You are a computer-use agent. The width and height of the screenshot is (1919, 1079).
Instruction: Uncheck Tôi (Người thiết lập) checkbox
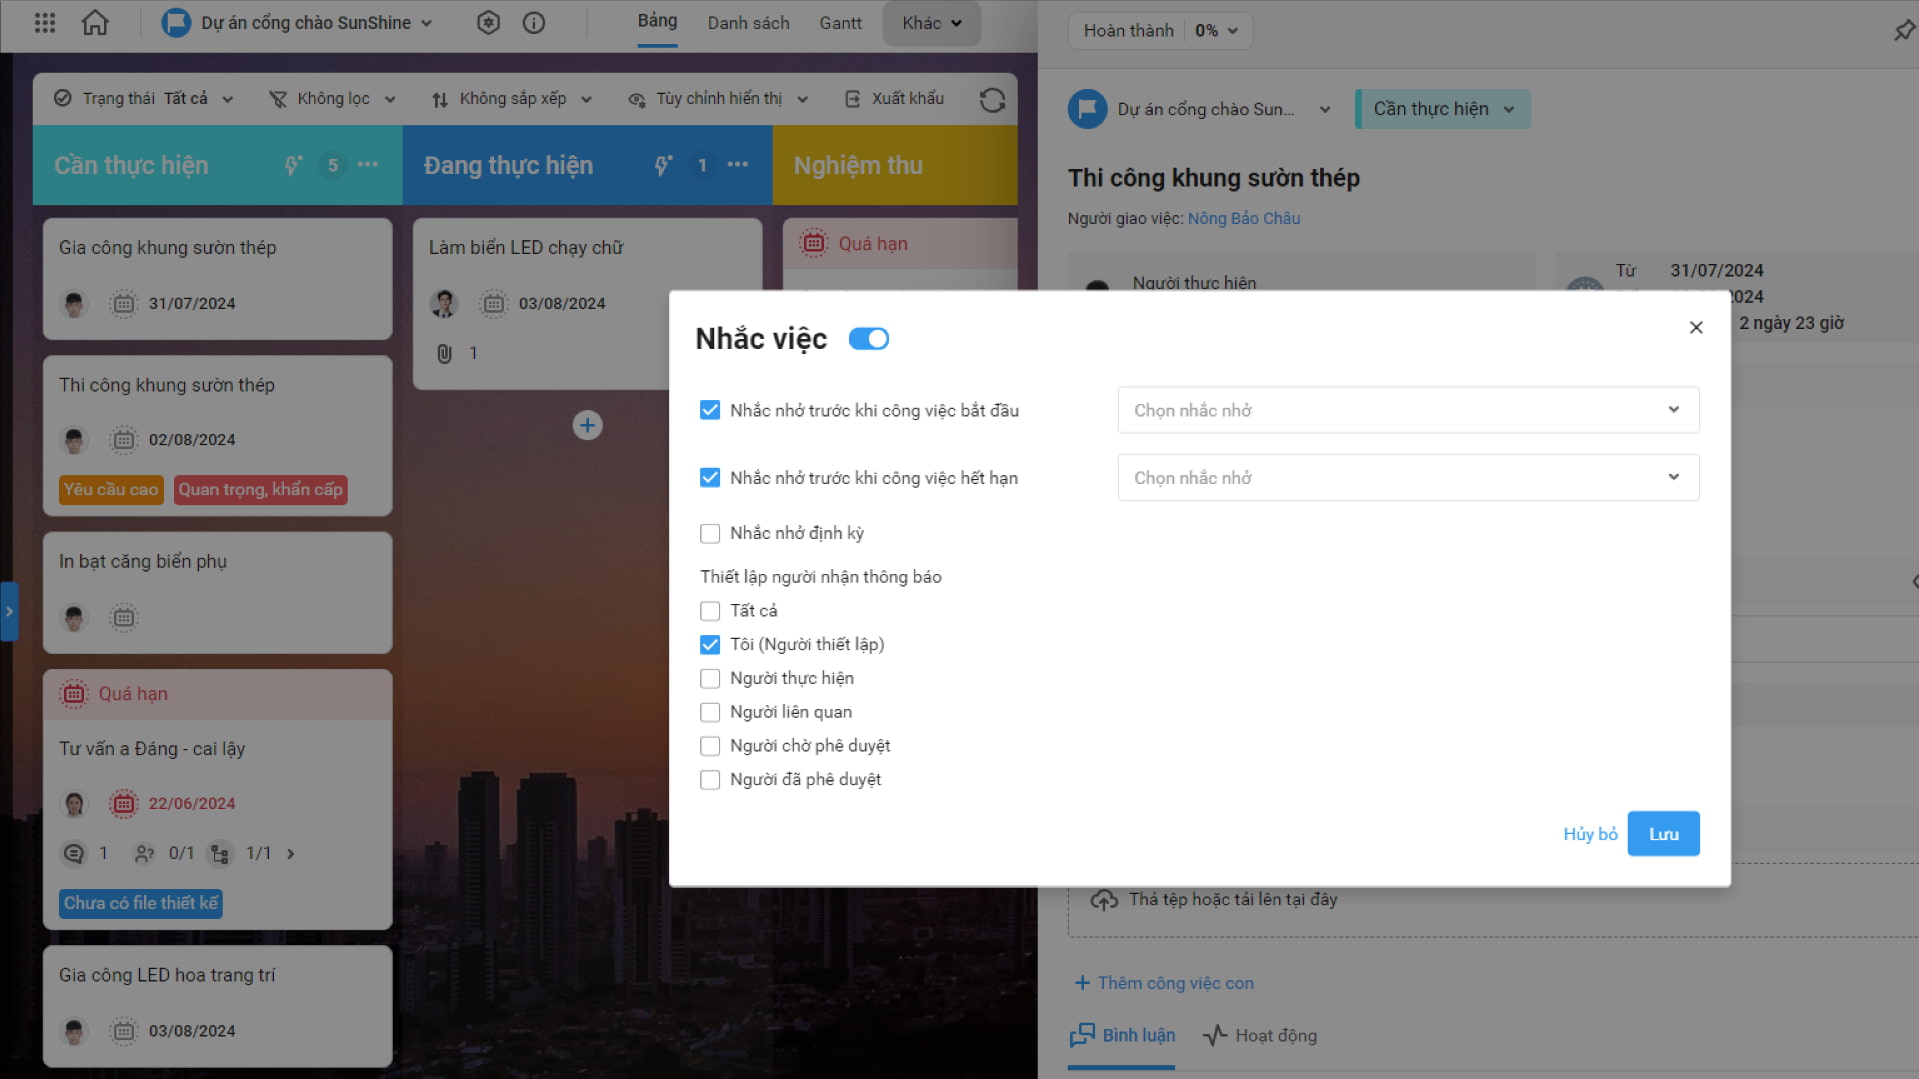pos(710,644)
